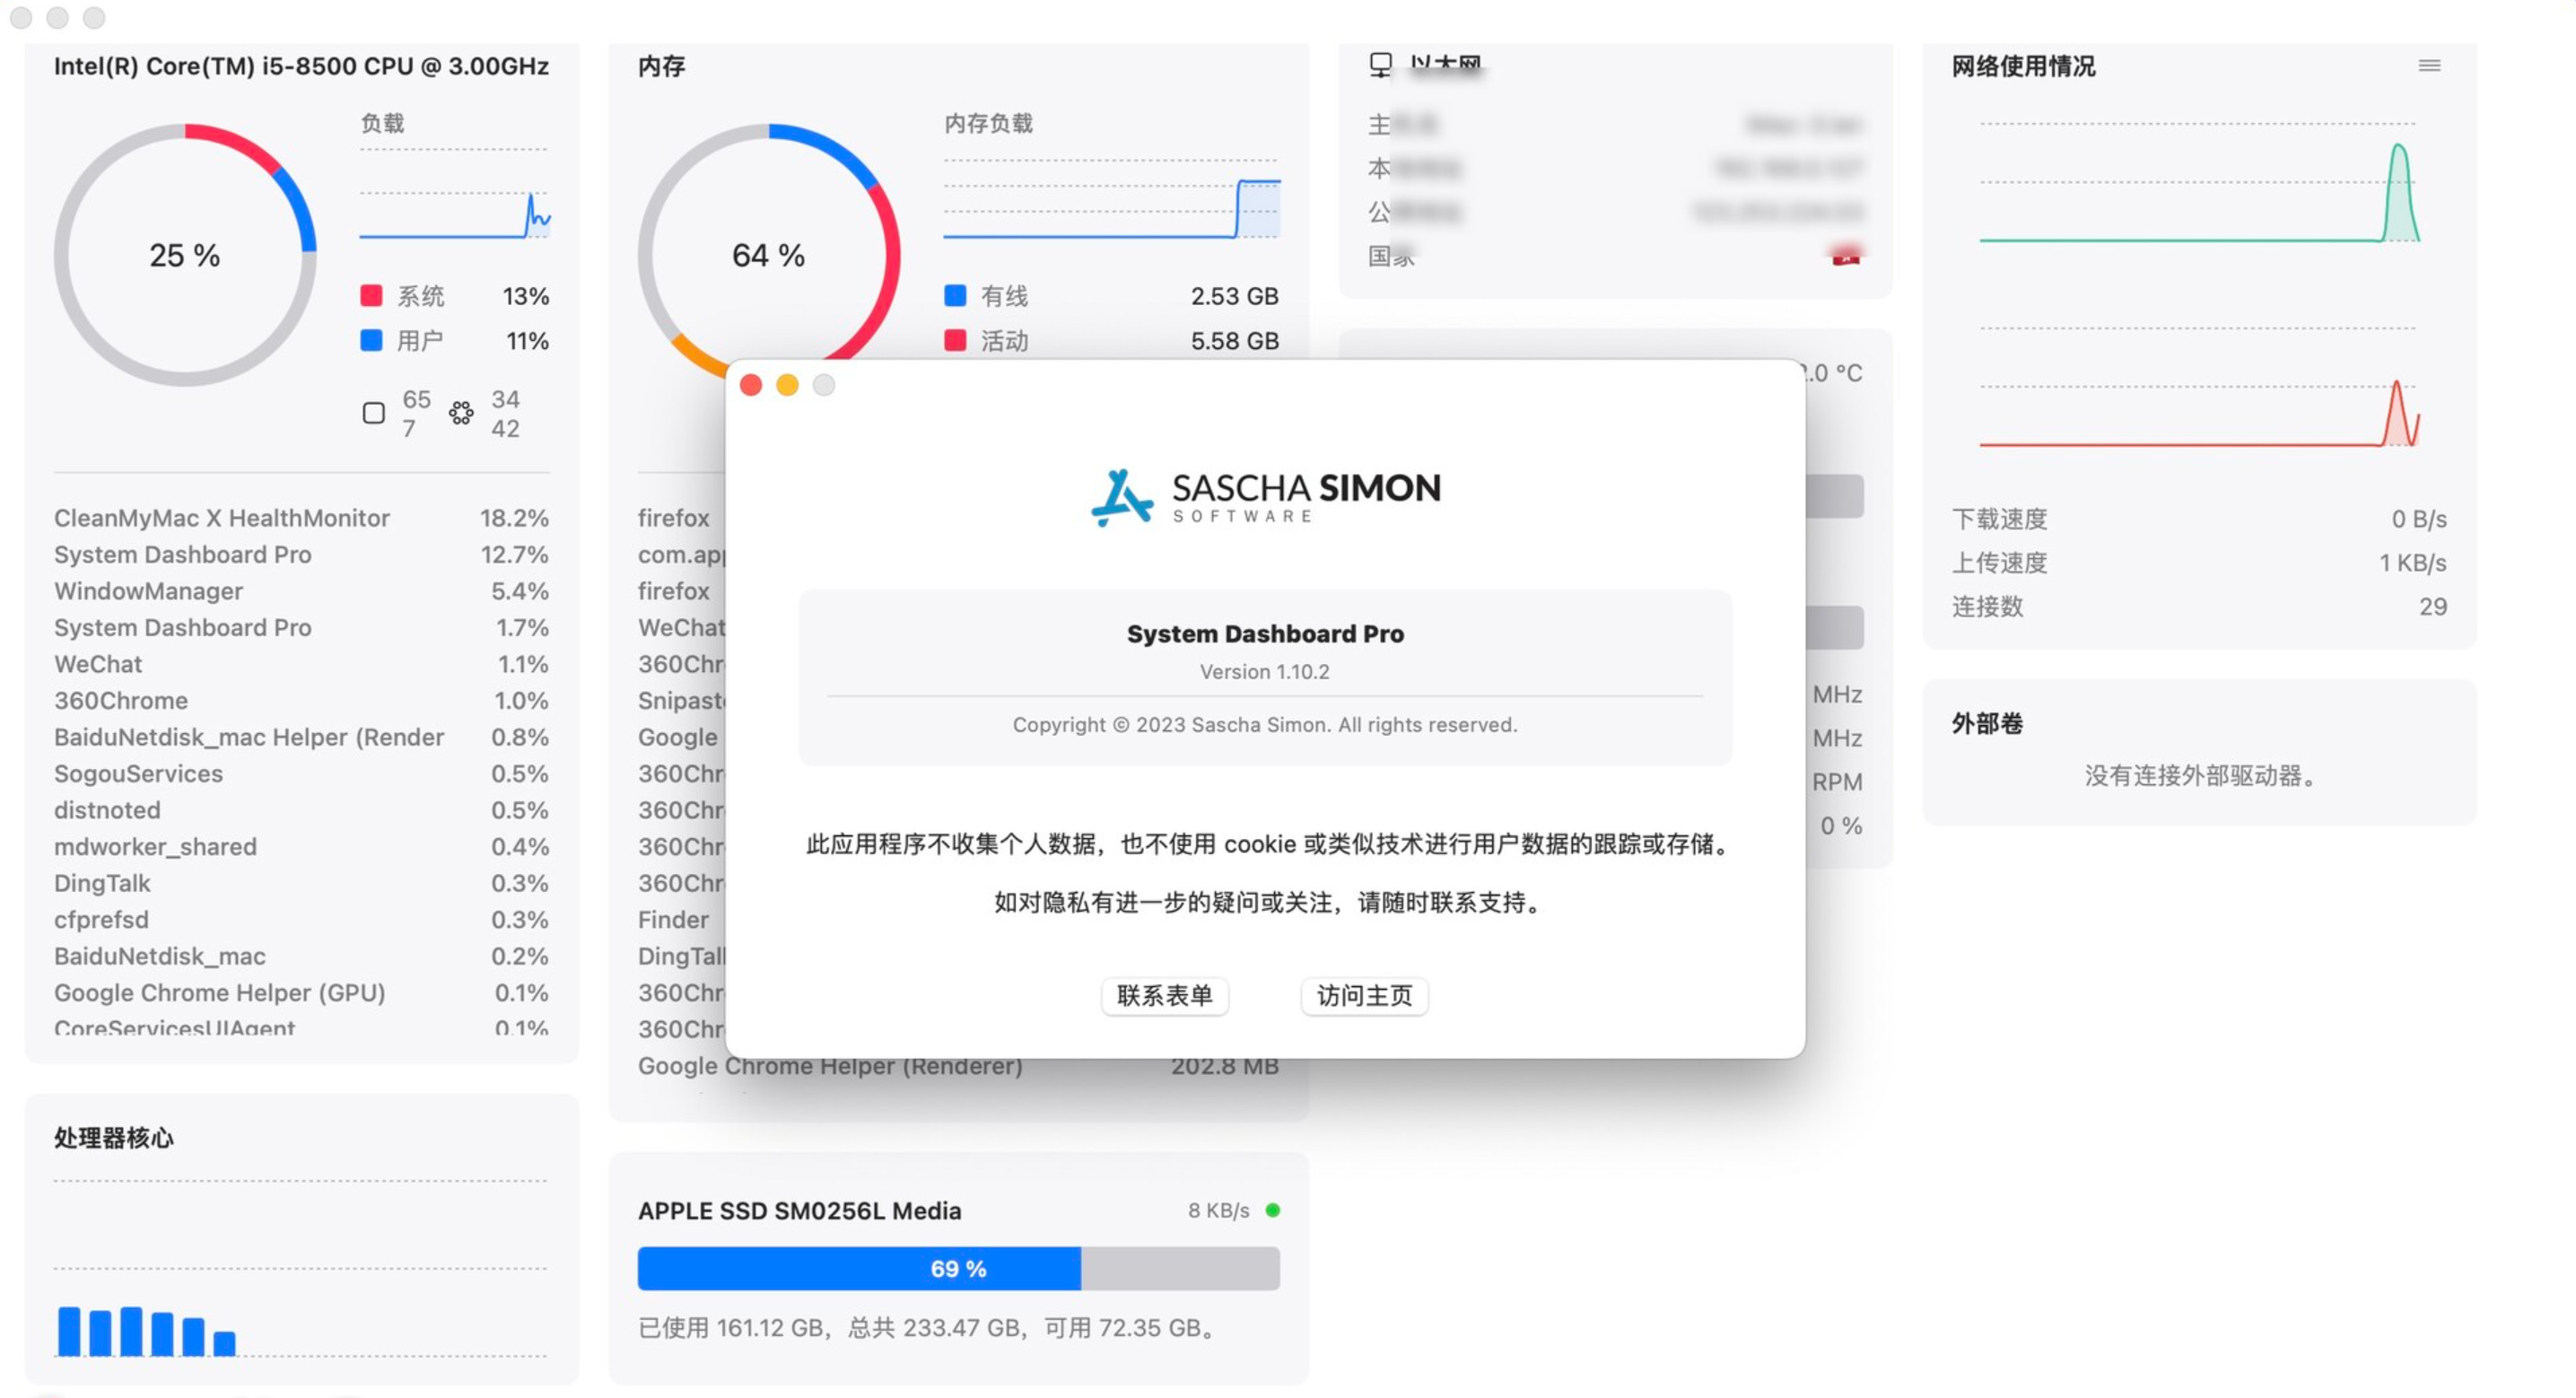Viewport: 2576px width, 1398px height.
Task: Click the 以太网 network panel icon
Action: (x=1376, y=64)
